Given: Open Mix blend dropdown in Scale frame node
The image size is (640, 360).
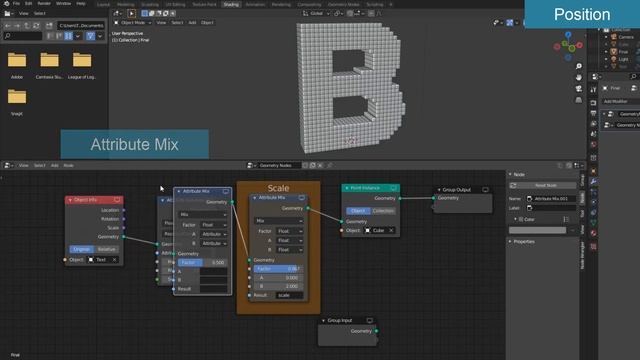Looking at the screenshot, I should [x=279, y=221].
